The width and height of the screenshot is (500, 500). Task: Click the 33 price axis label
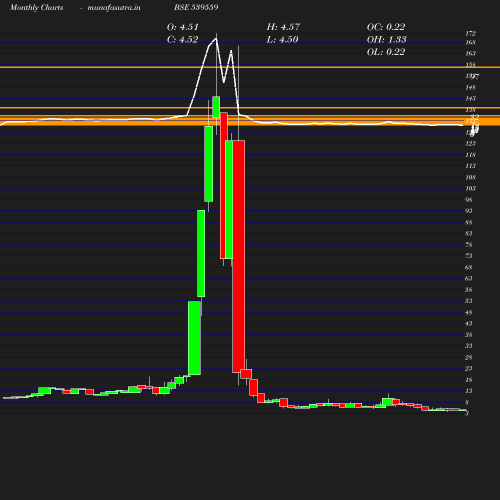(469, 346)
